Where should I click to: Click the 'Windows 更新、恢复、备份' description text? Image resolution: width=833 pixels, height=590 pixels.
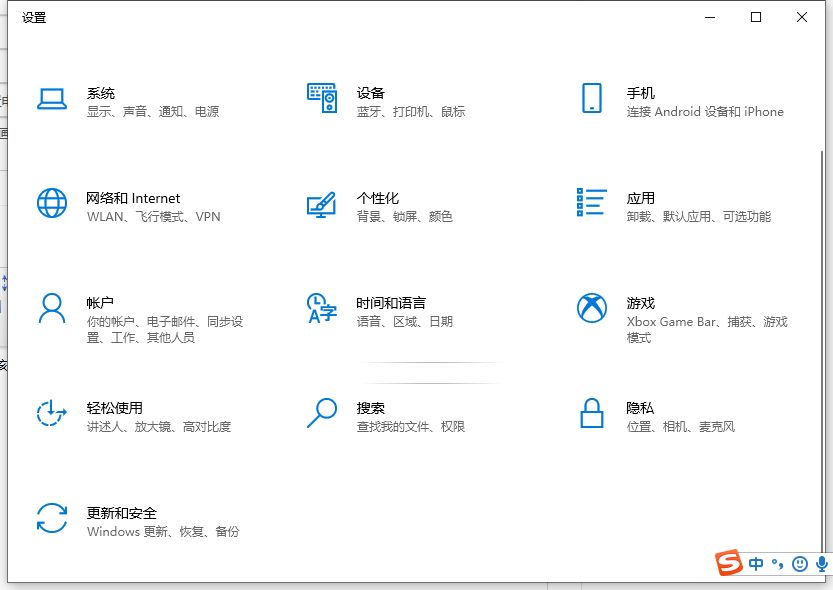pyautogui.click(x=163, y=532)
